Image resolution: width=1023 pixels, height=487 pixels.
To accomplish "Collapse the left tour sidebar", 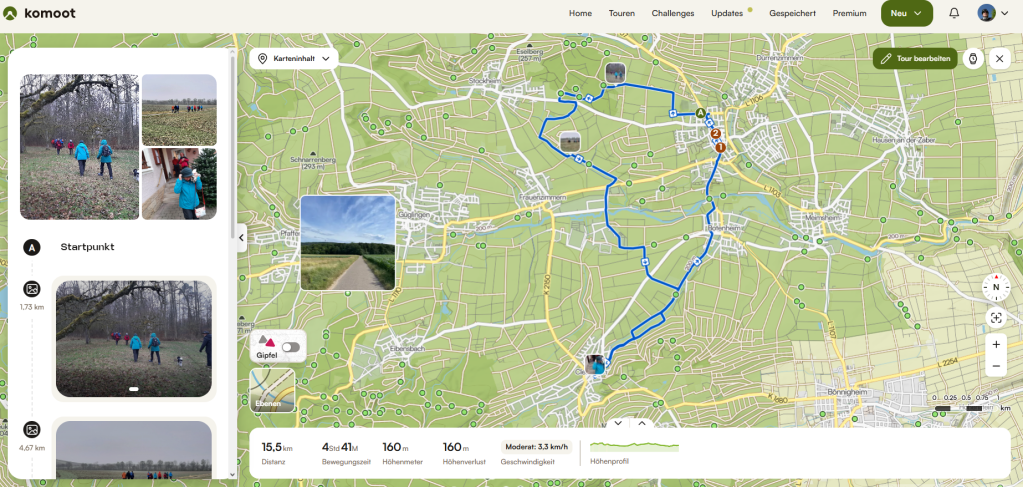I will (241, 238).
